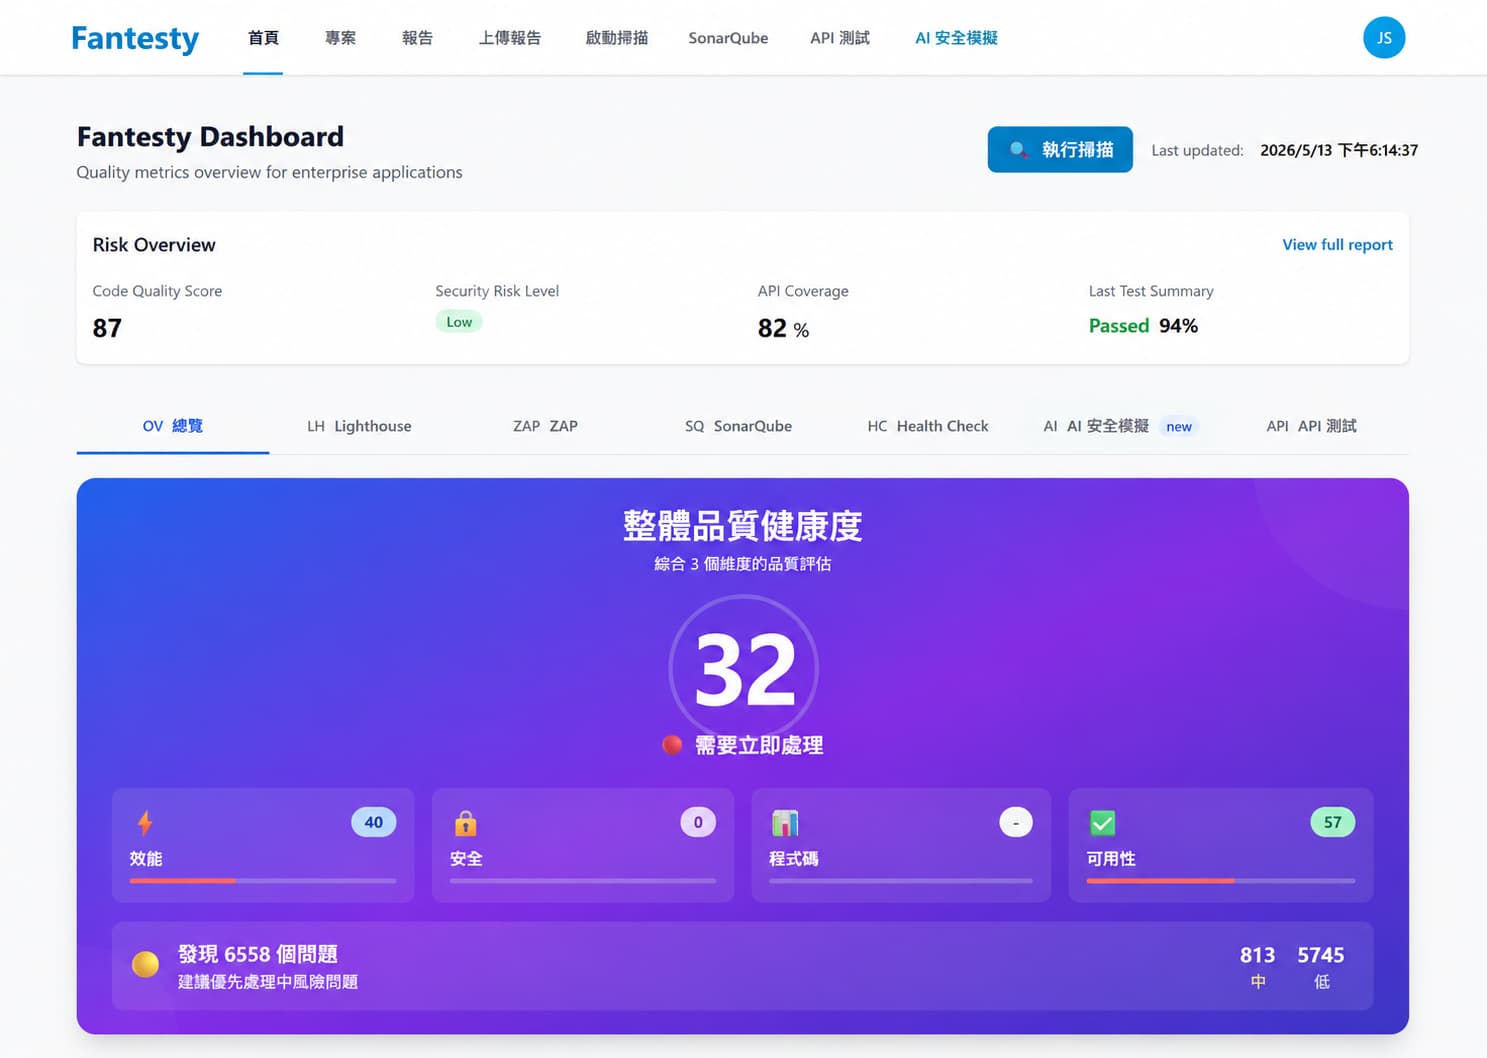Open the View full report link
The height and width of the screenshot is (1058, 1487).
(1337, 244)
